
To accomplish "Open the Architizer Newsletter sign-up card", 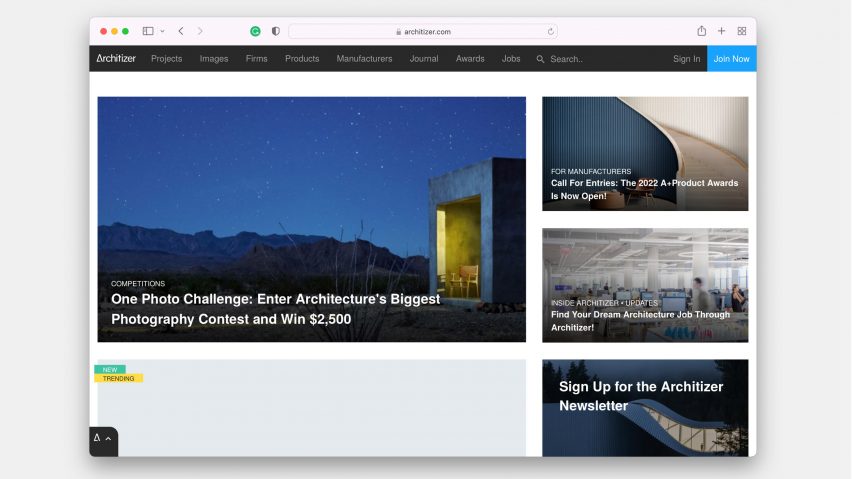I will [x=645, y=408].
